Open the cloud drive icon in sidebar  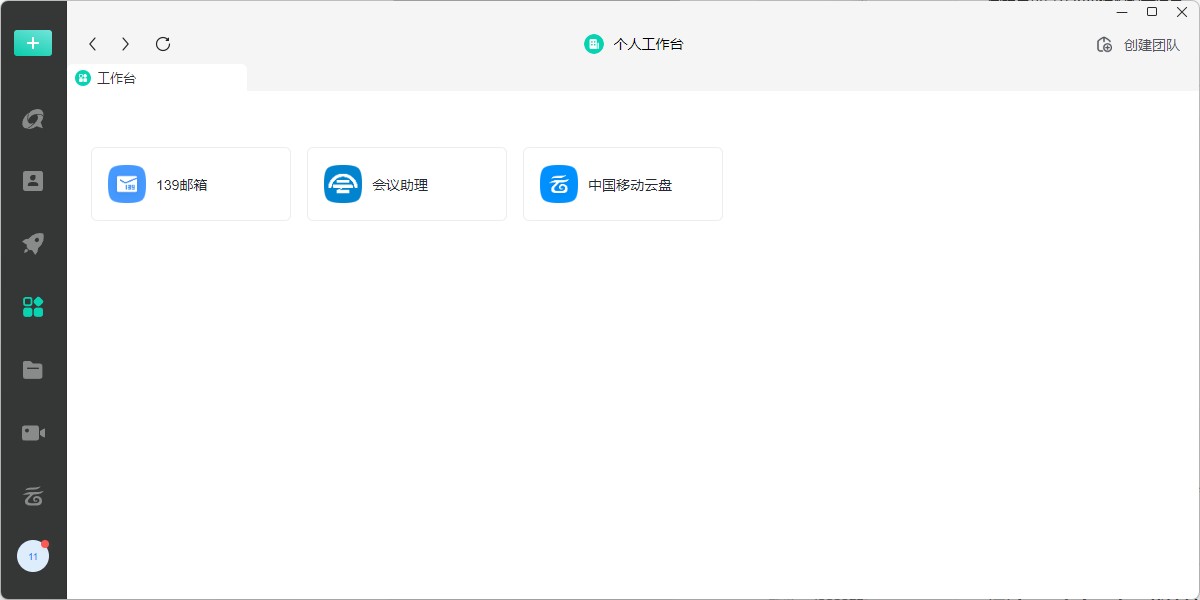33,496
